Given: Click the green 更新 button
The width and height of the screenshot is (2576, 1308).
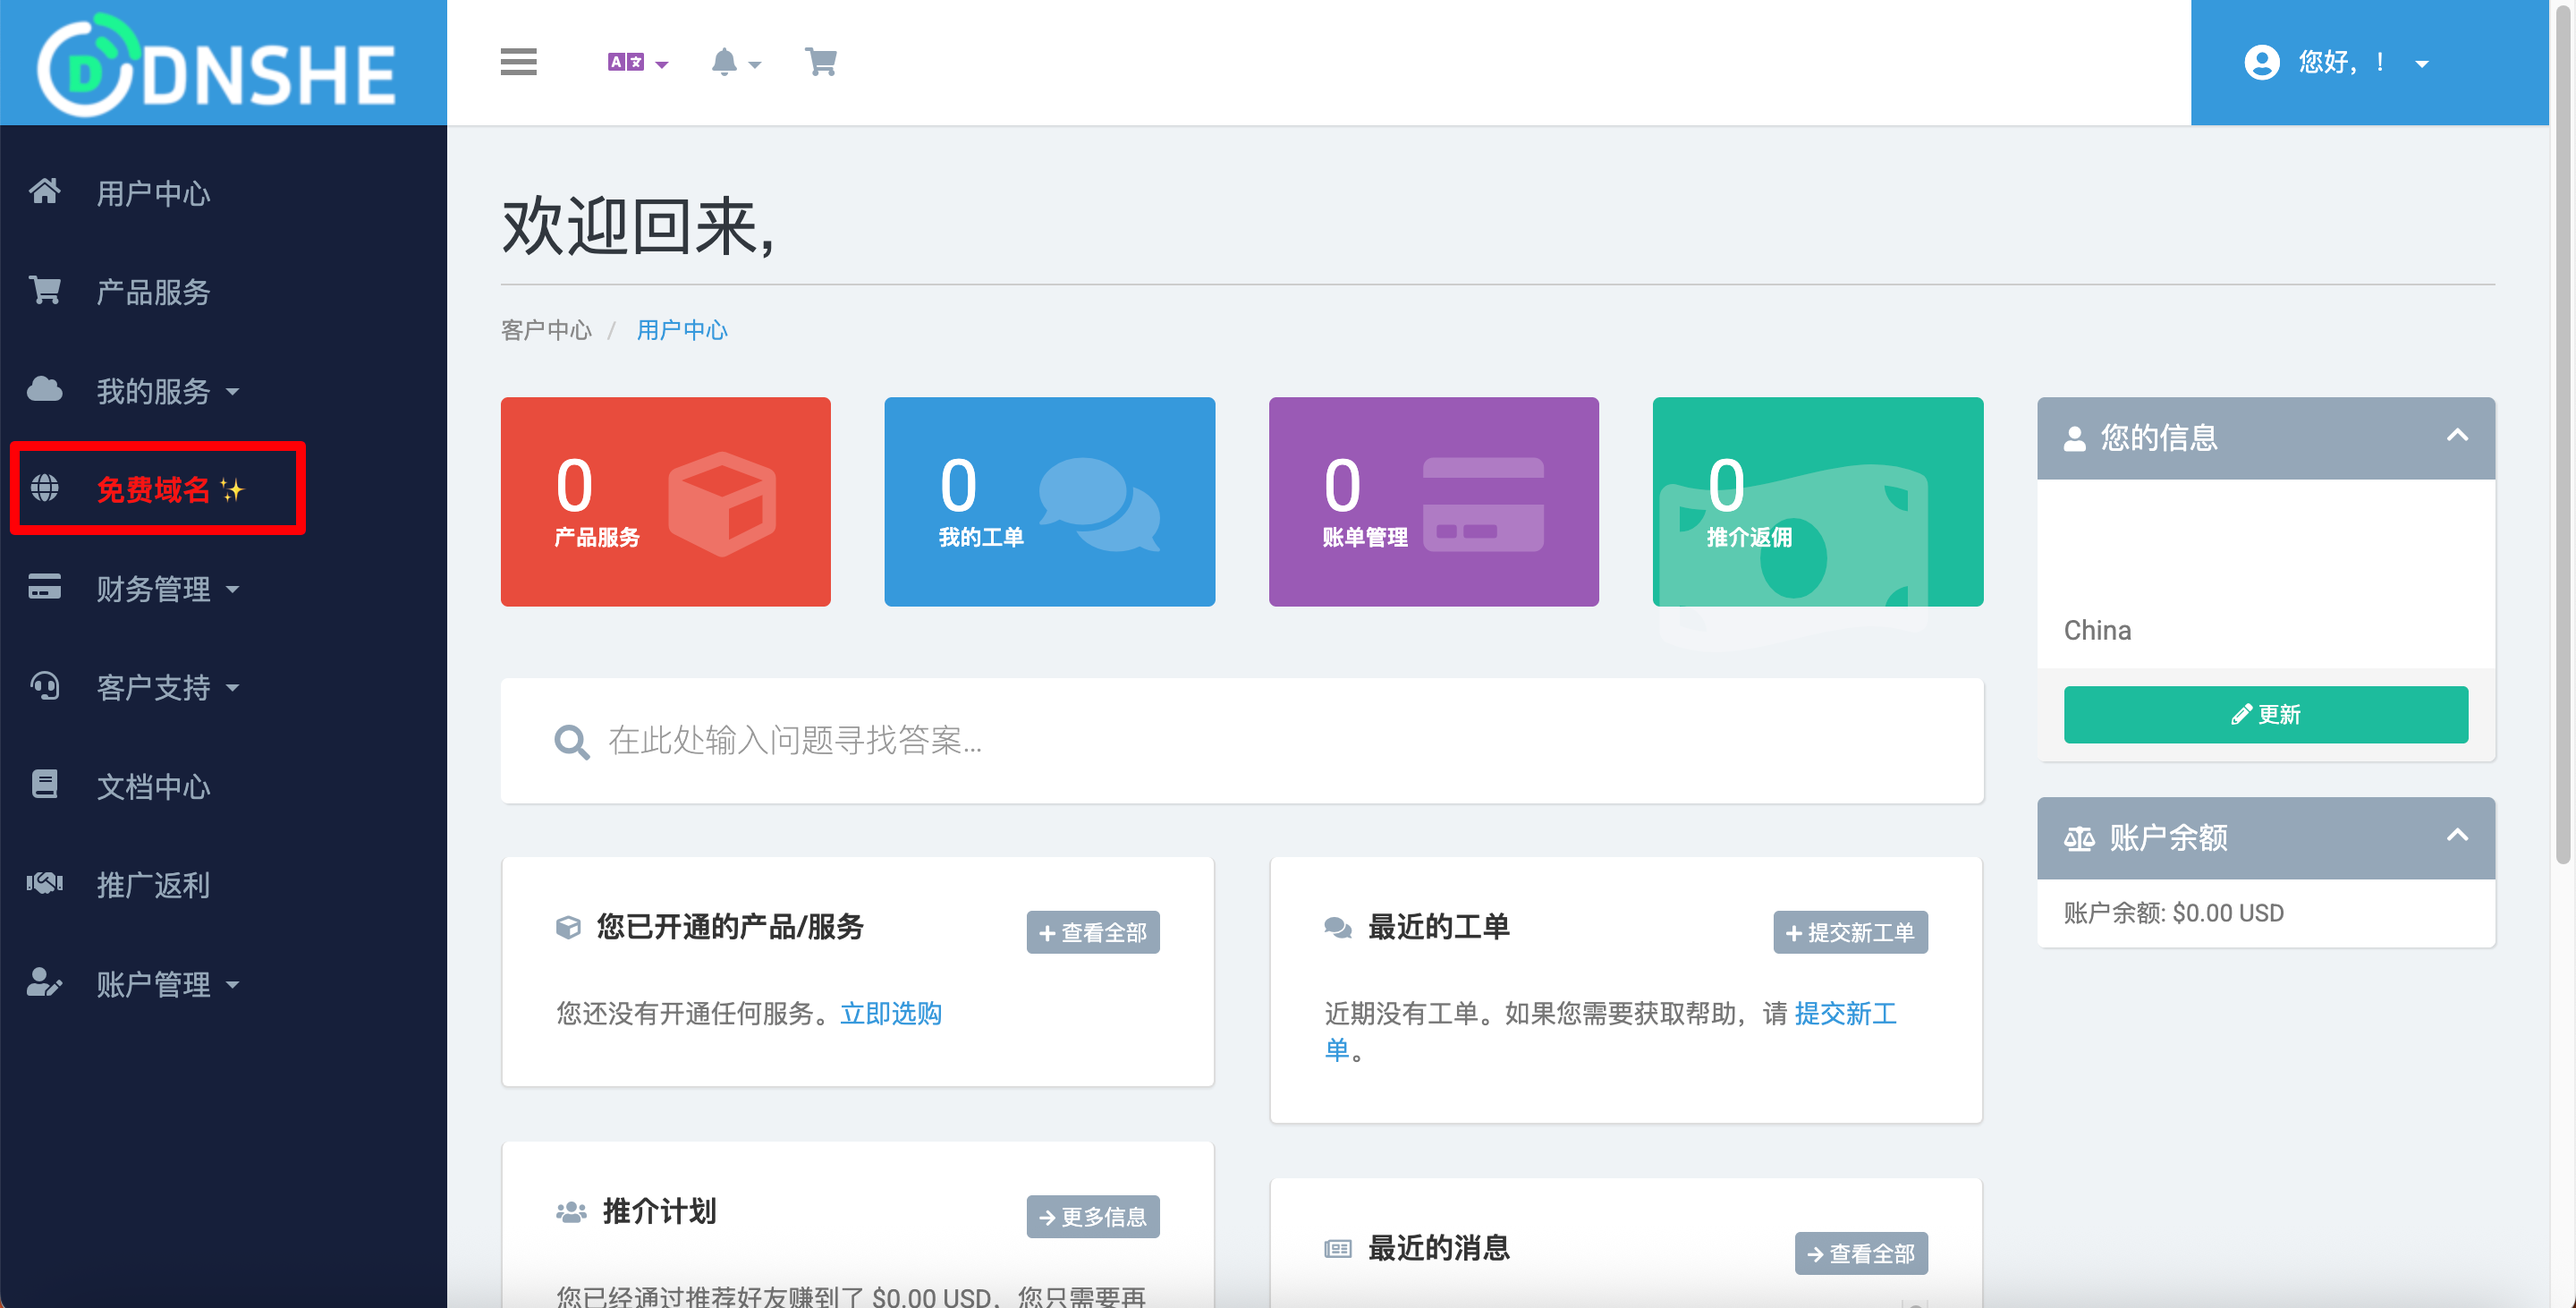Looking at the screenshot, I should click(2265, 714).
